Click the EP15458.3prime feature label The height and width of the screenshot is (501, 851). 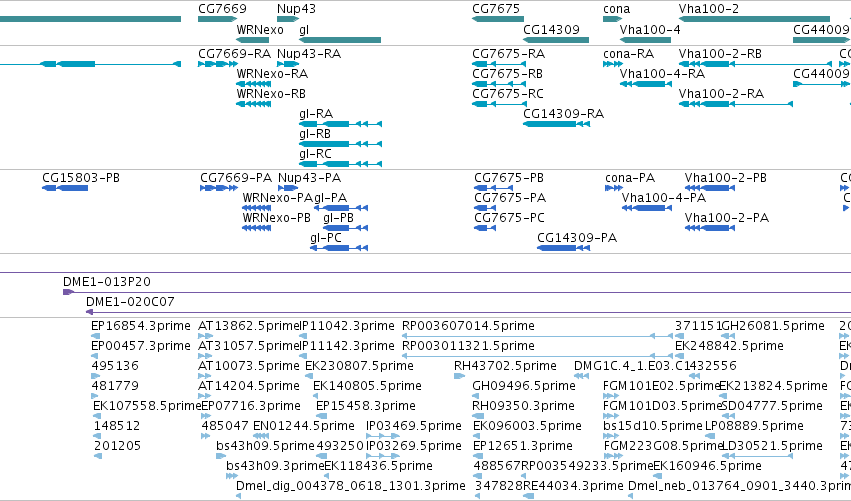click(x=366, y=407)
